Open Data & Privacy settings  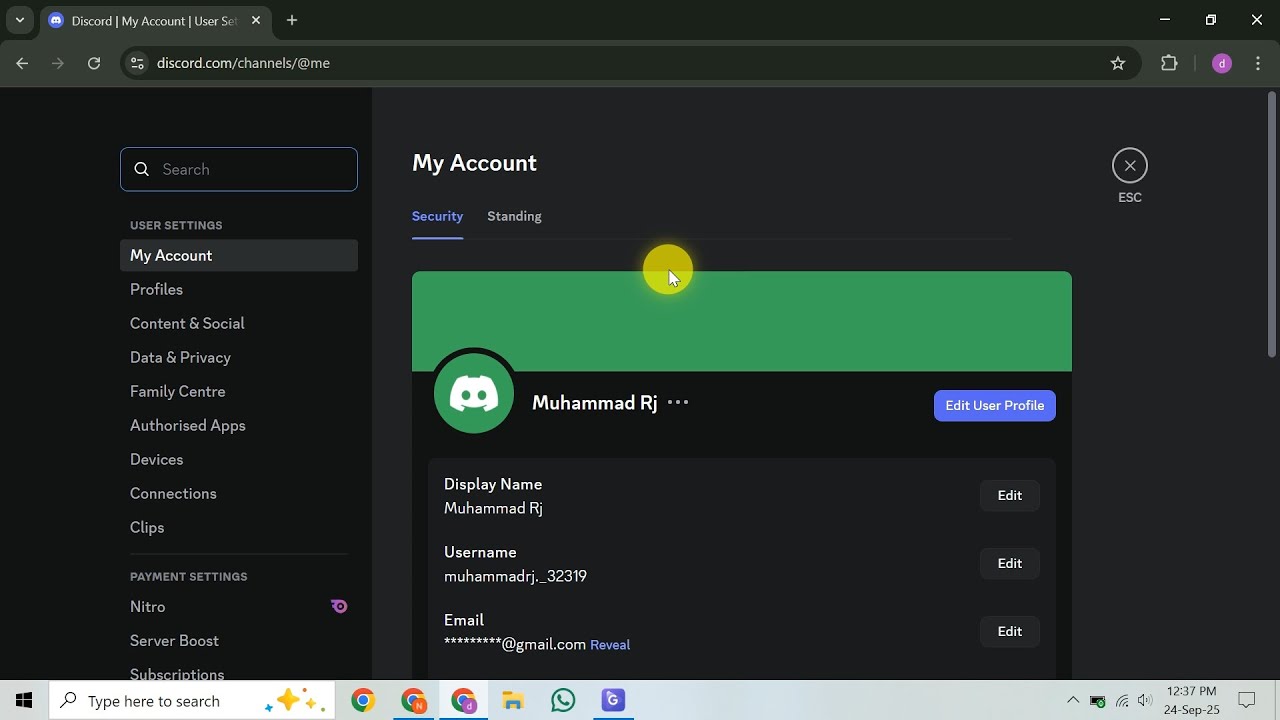[x=239, y=357]
